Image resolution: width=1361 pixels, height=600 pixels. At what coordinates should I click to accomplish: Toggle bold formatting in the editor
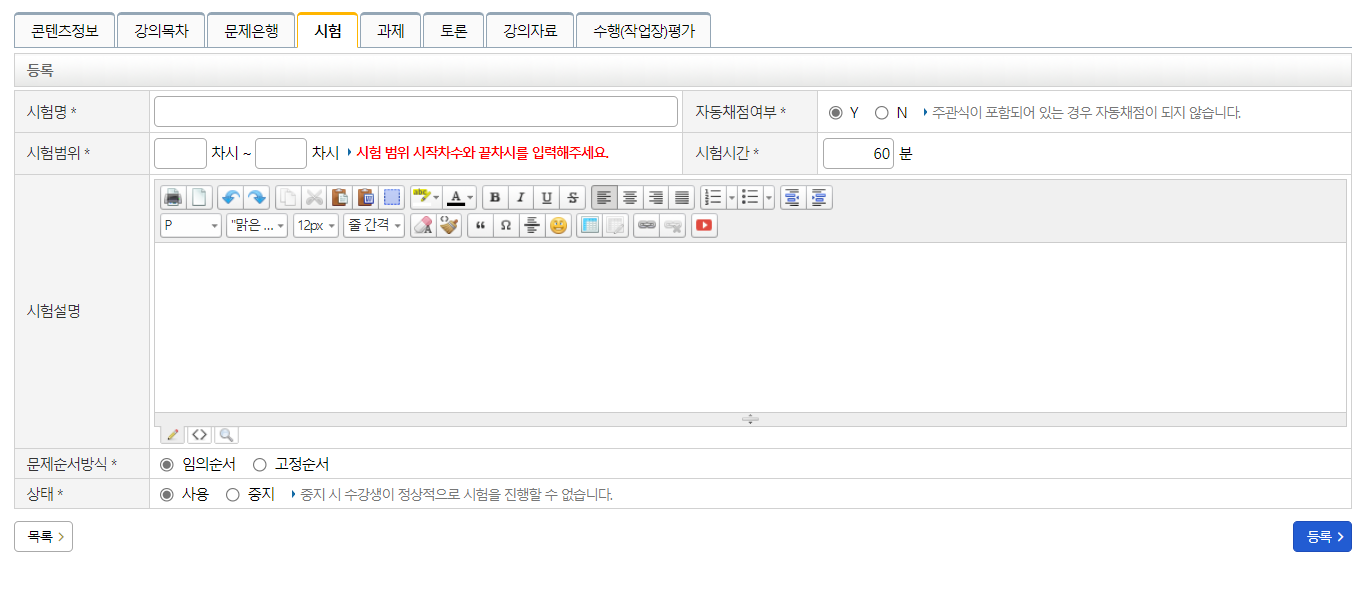click(495, 198)
